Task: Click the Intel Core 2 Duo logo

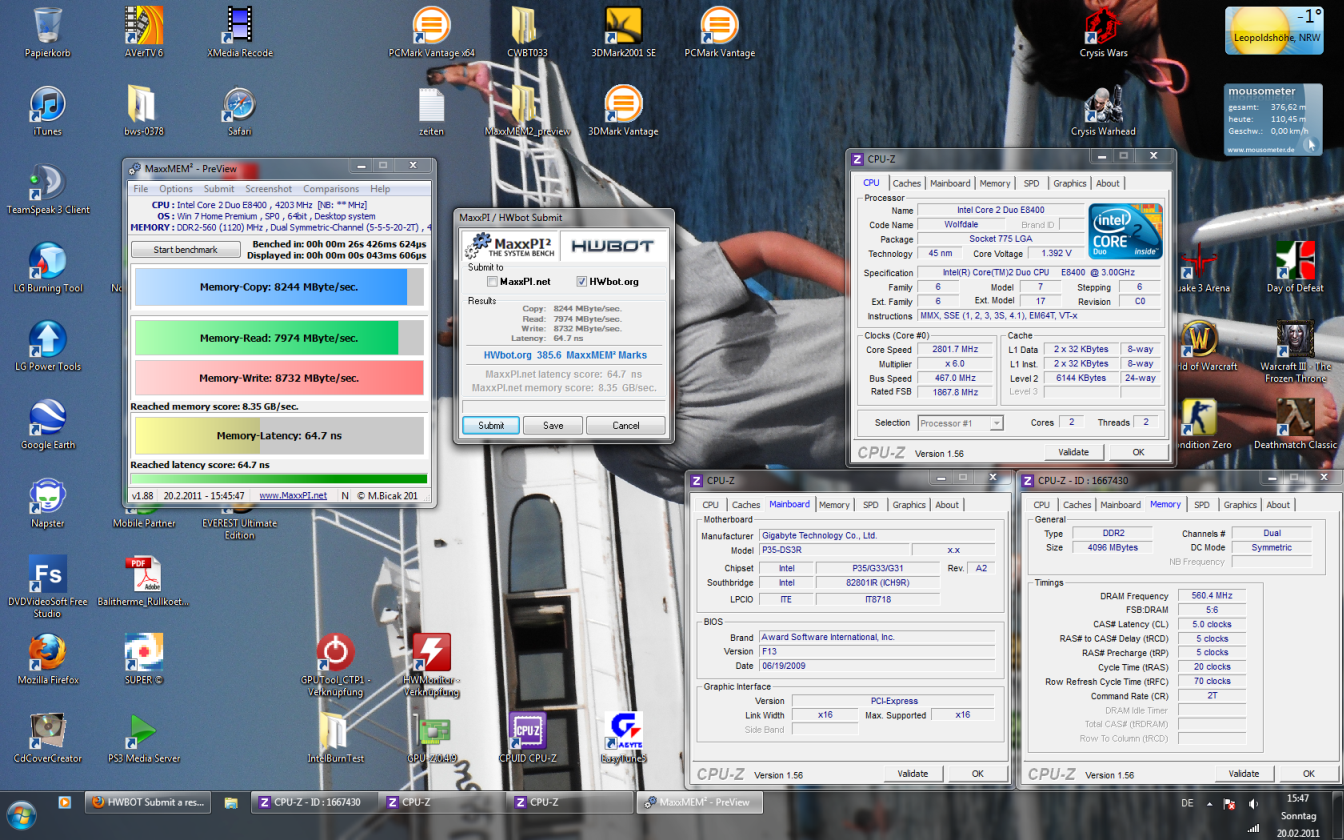Action: click(1125, 231)
